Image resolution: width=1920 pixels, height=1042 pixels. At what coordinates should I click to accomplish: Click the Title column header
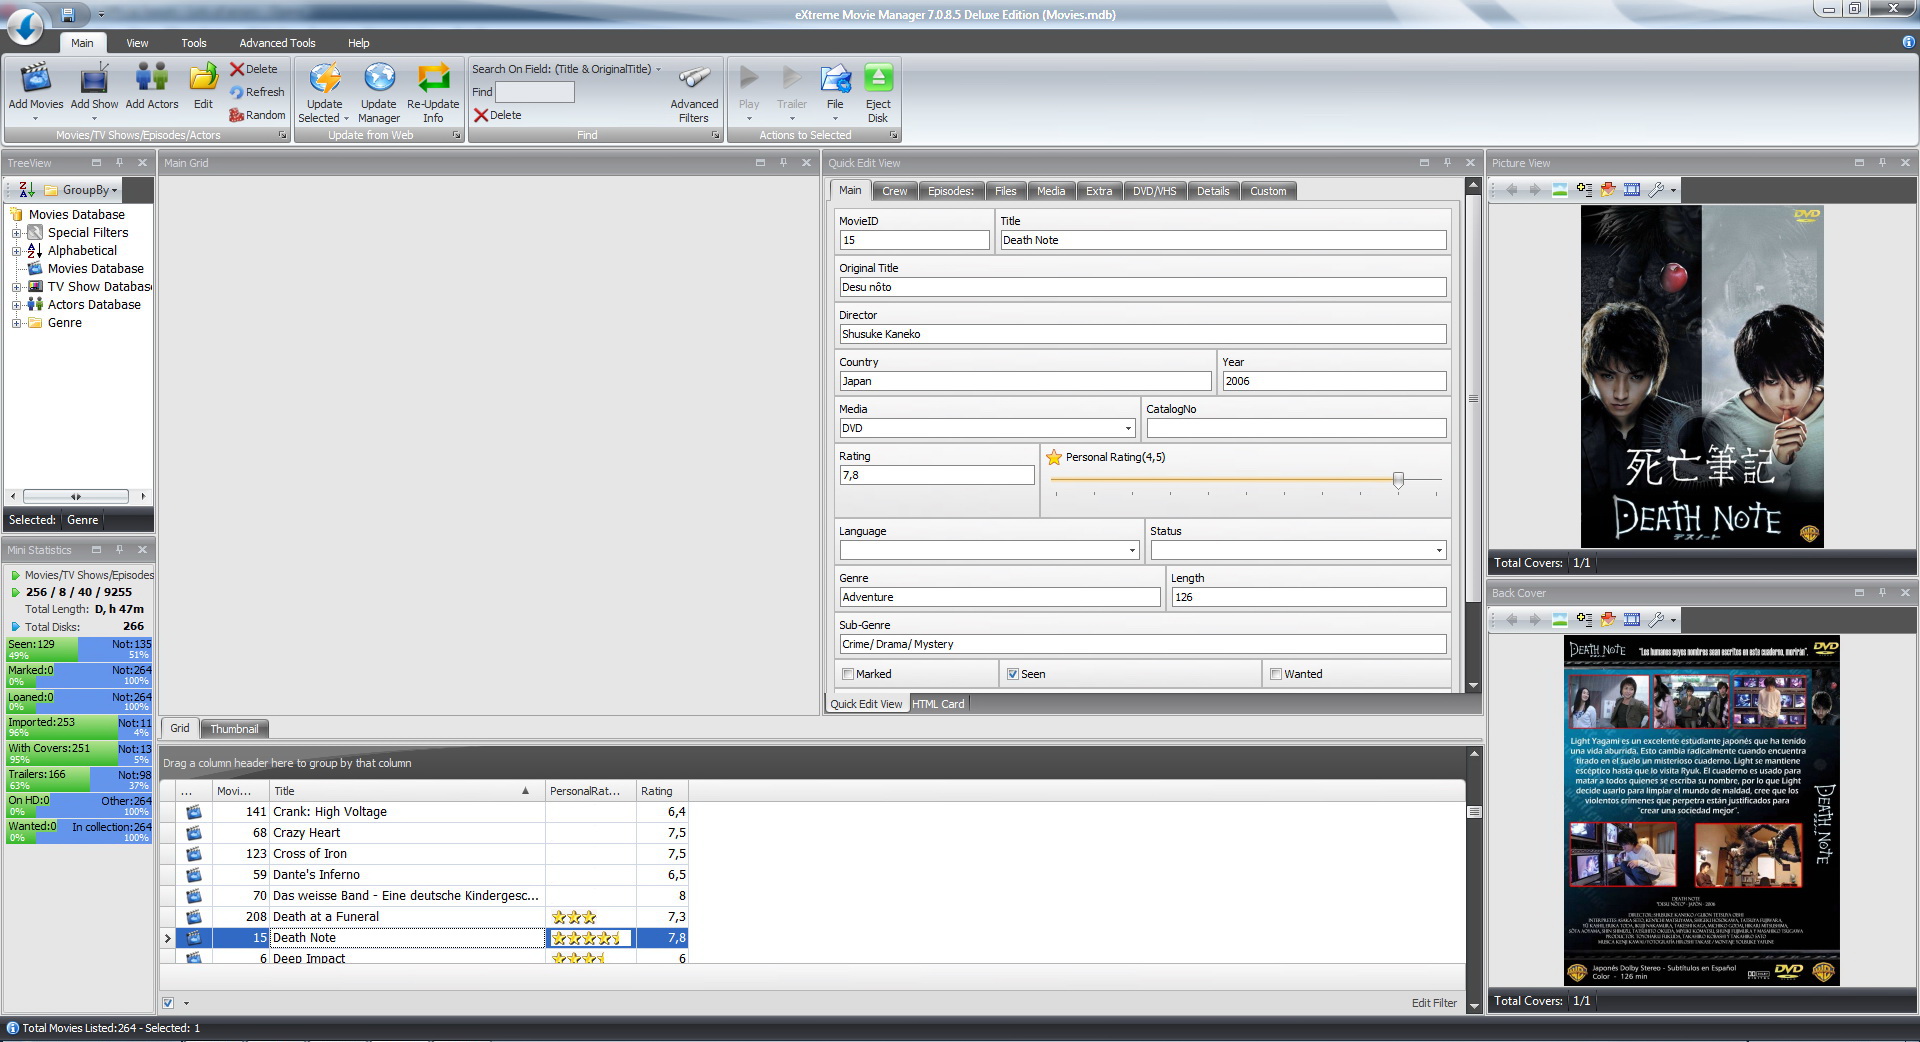click(407, 791)
